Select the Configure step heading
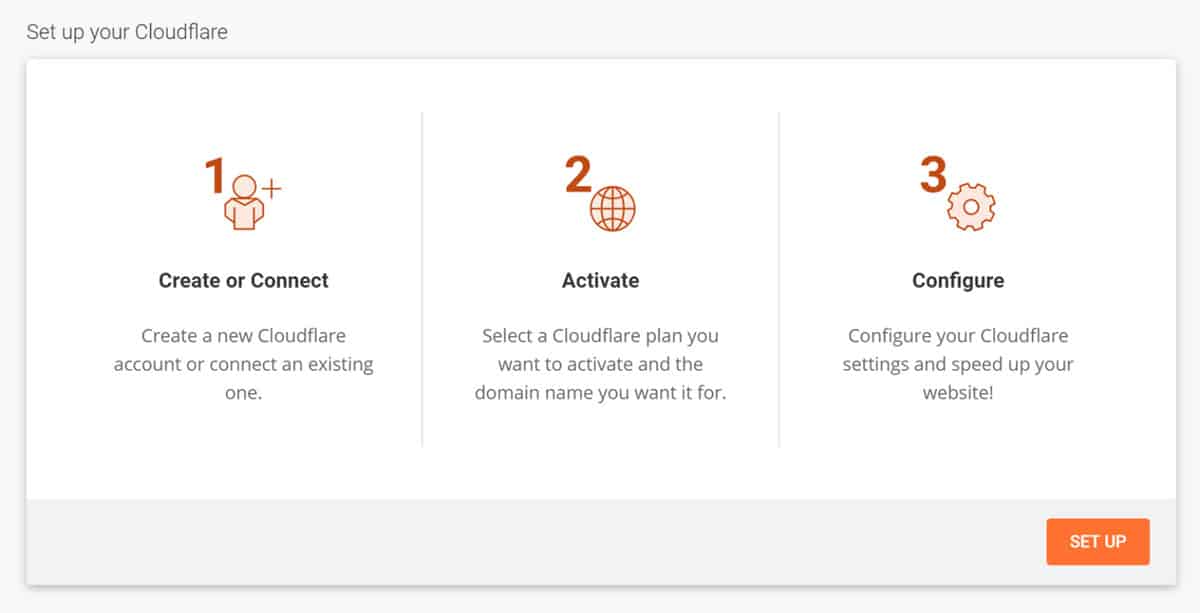The image size is (1200, 613). point(958,281)
